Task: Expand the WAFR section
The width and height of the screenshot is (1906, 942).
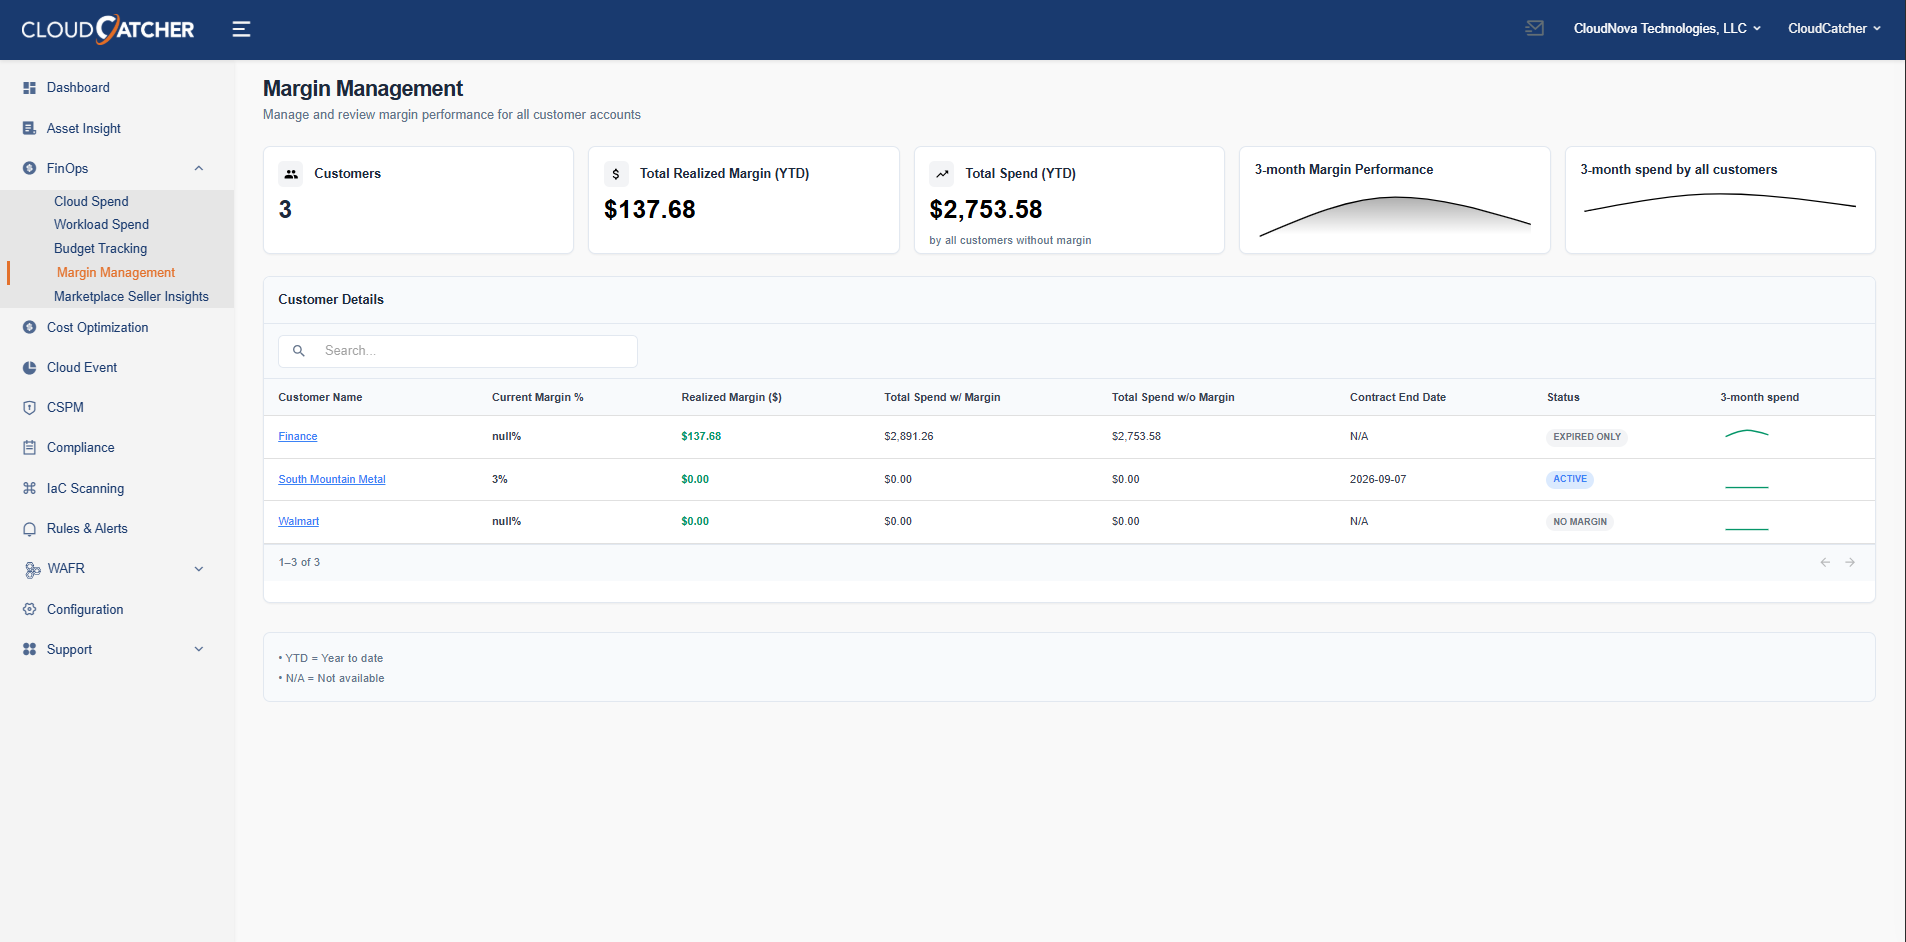Action: [x=198, y=568]
